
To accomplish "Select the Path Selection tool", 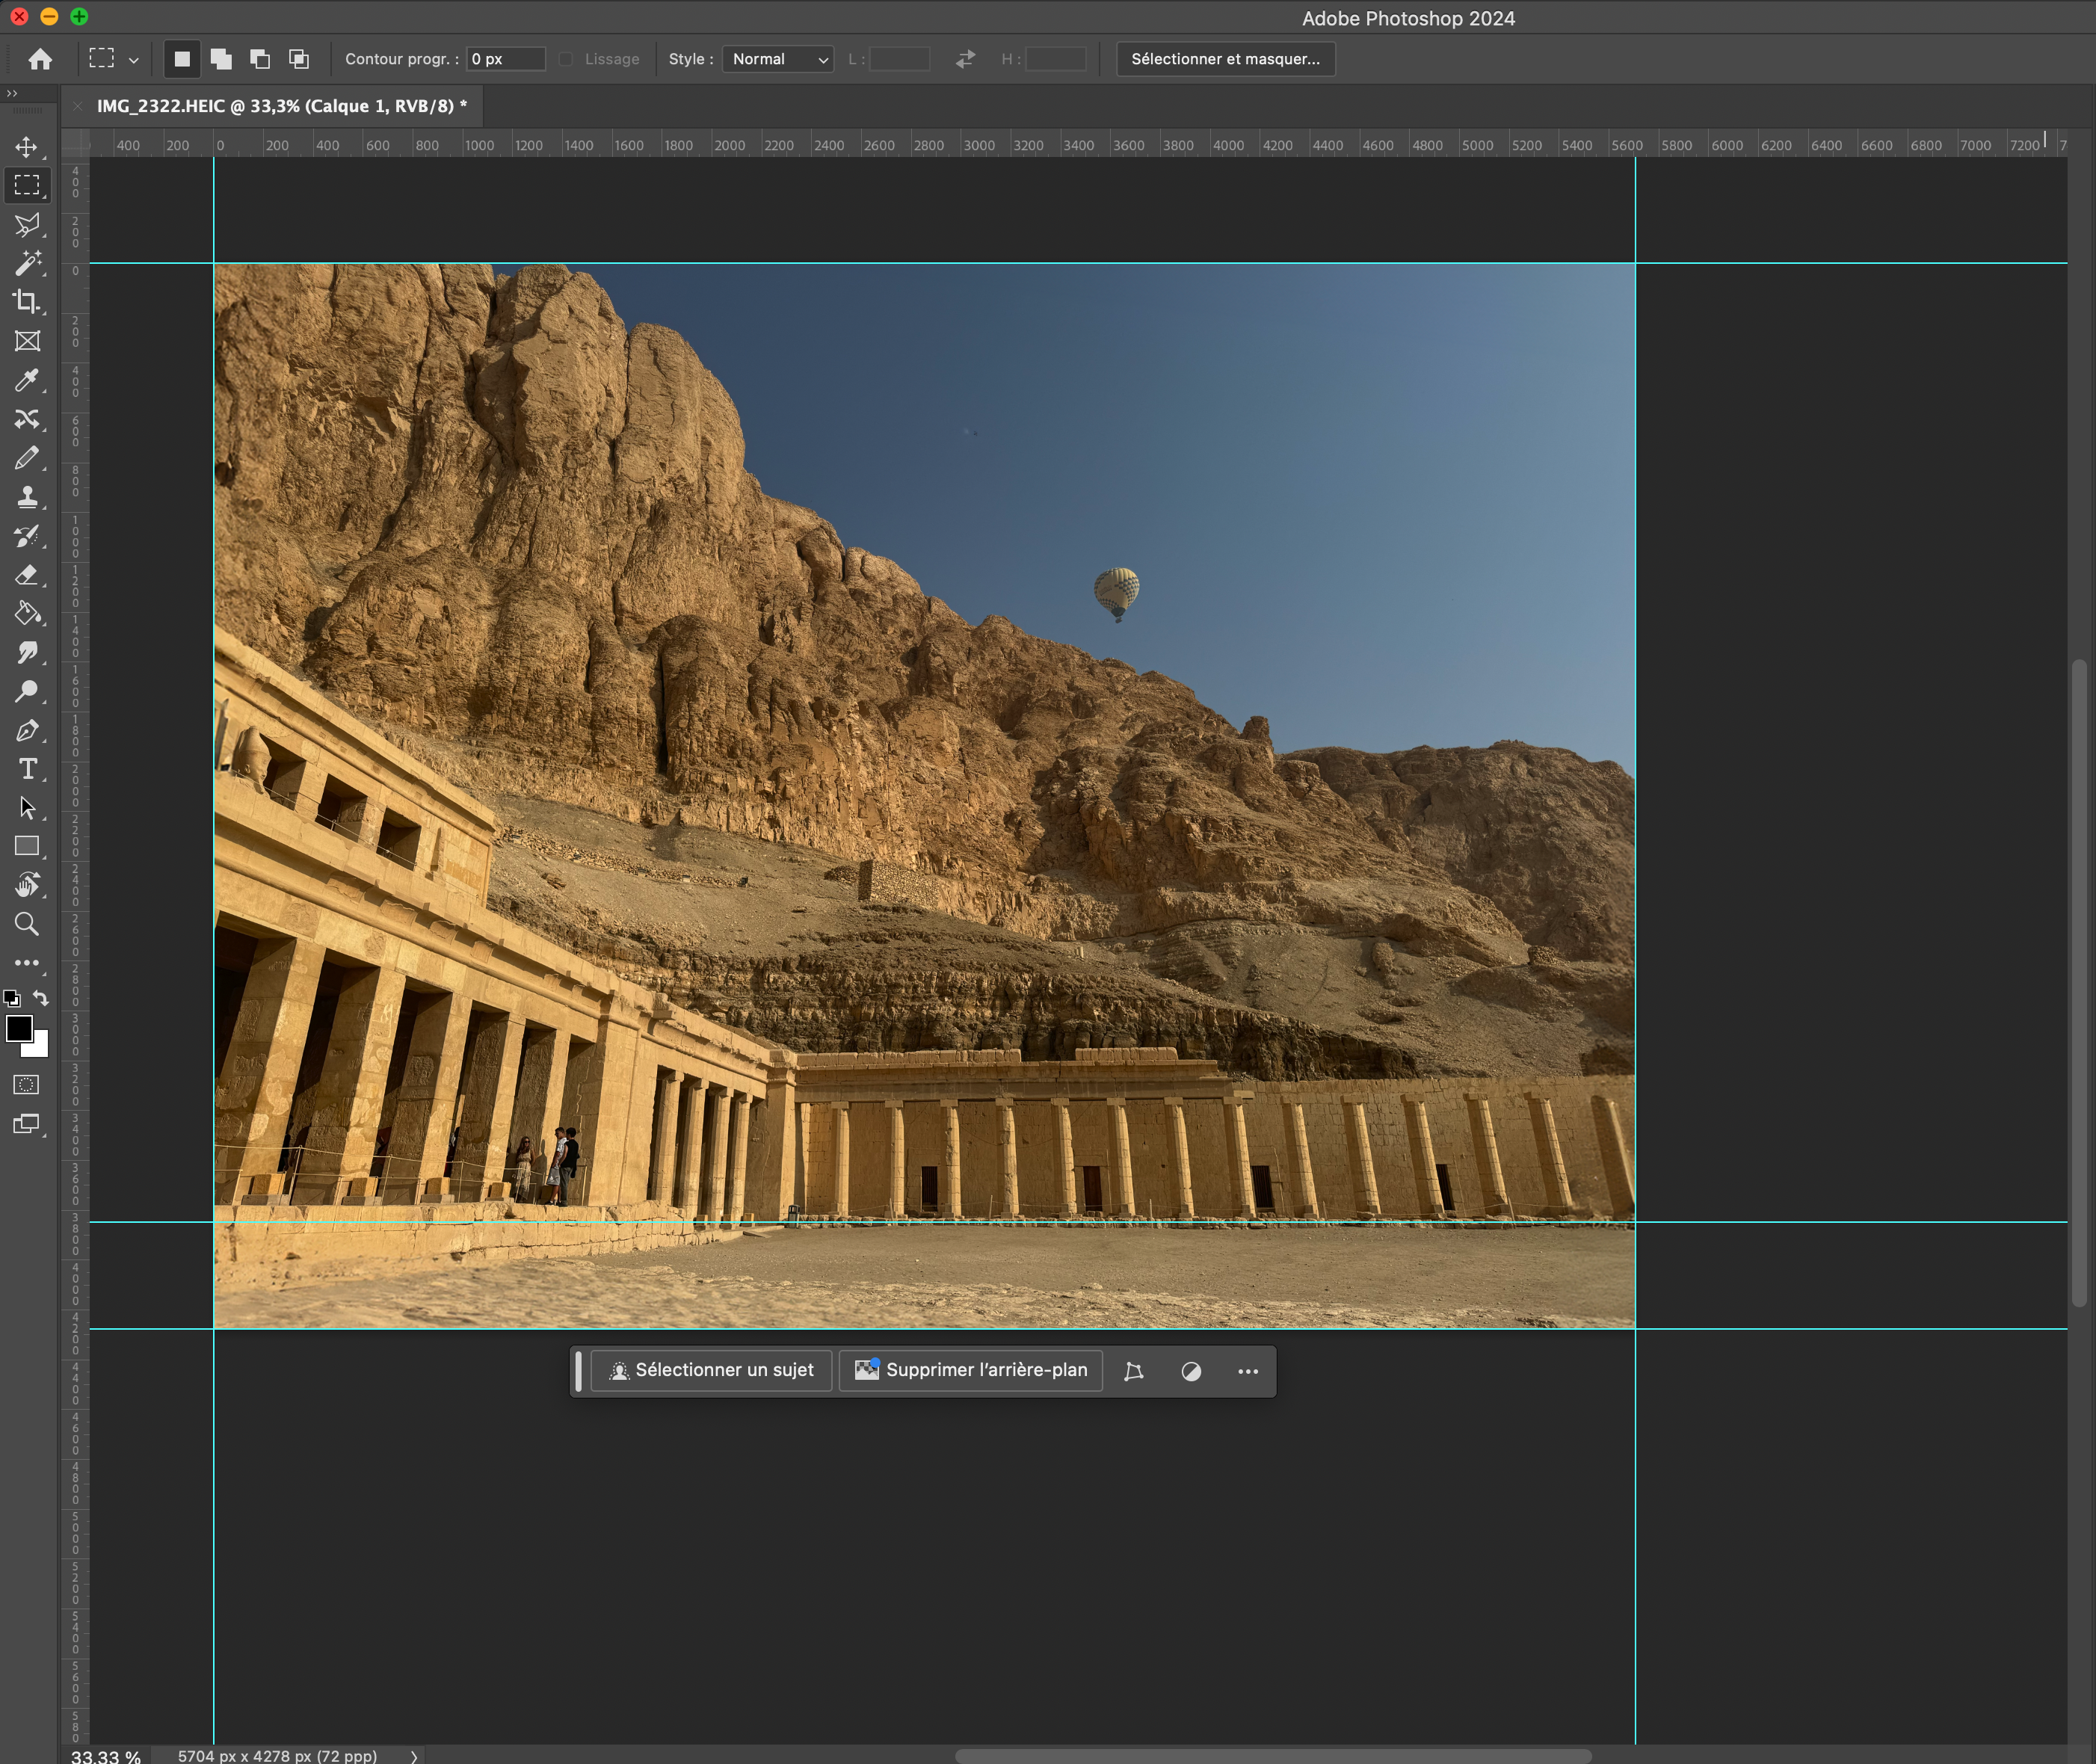I will [x=27, y=808].
